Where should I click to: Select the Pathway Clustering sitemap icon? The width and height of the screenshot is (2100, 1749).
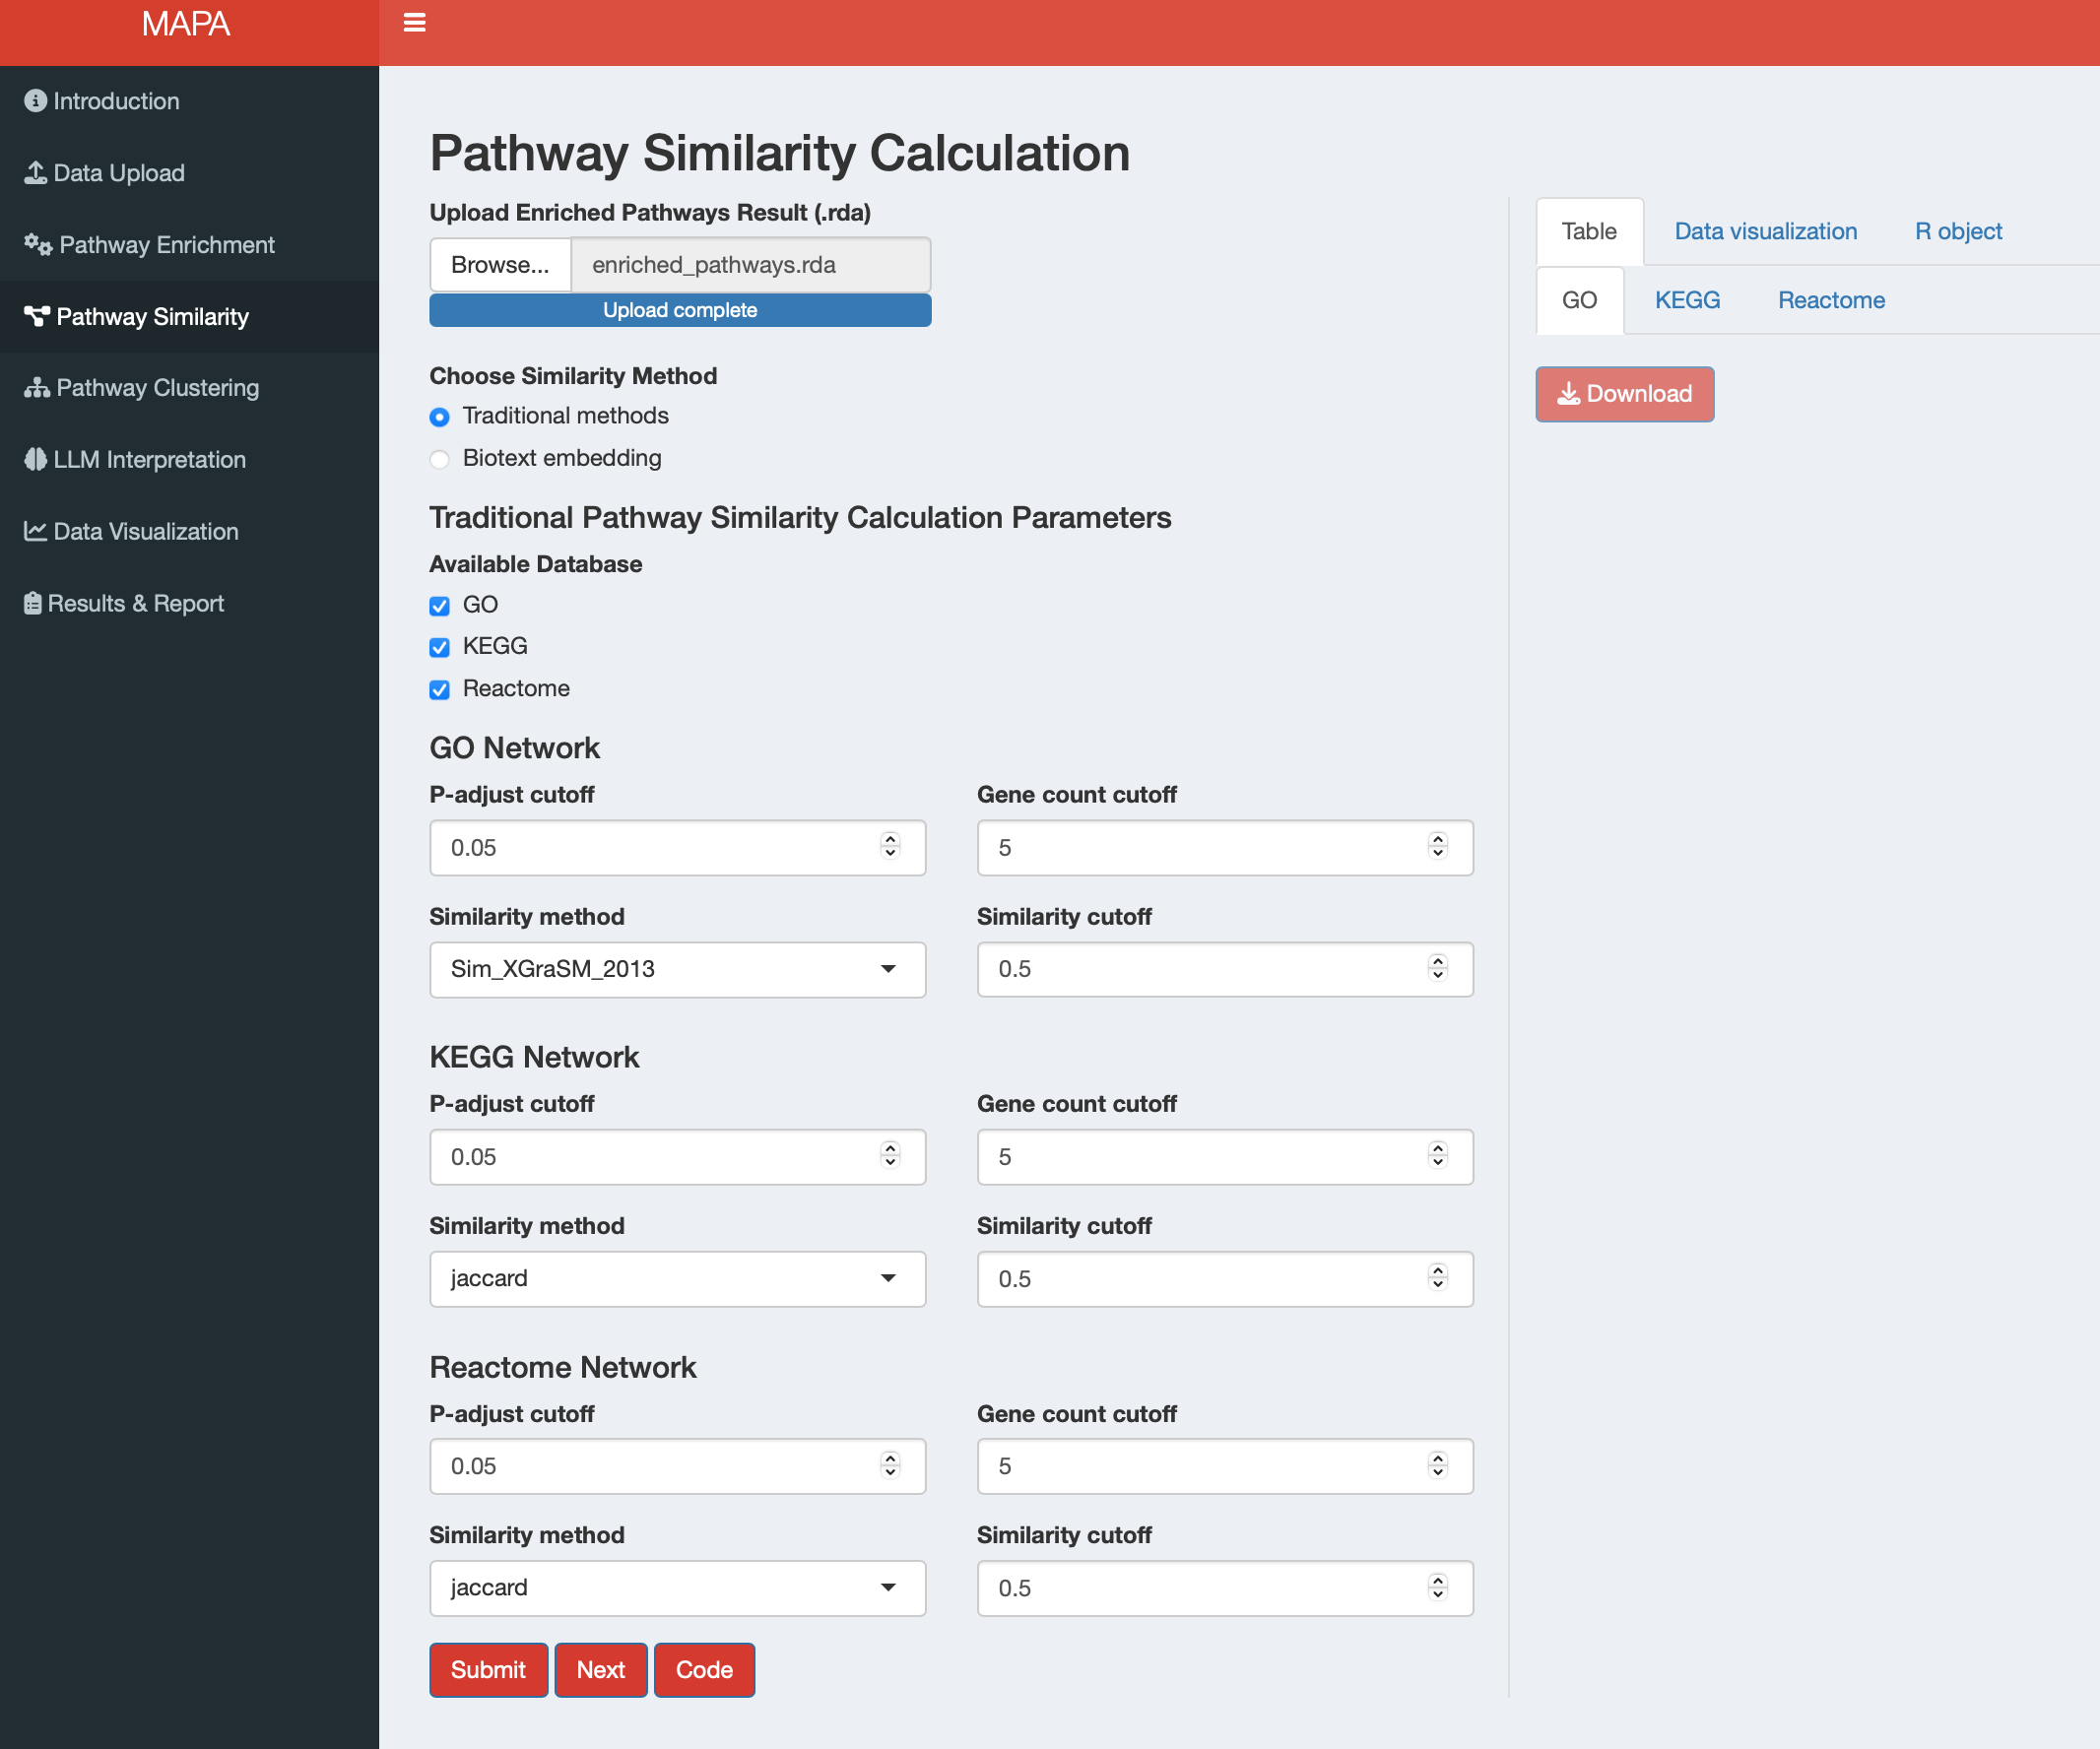37,388
